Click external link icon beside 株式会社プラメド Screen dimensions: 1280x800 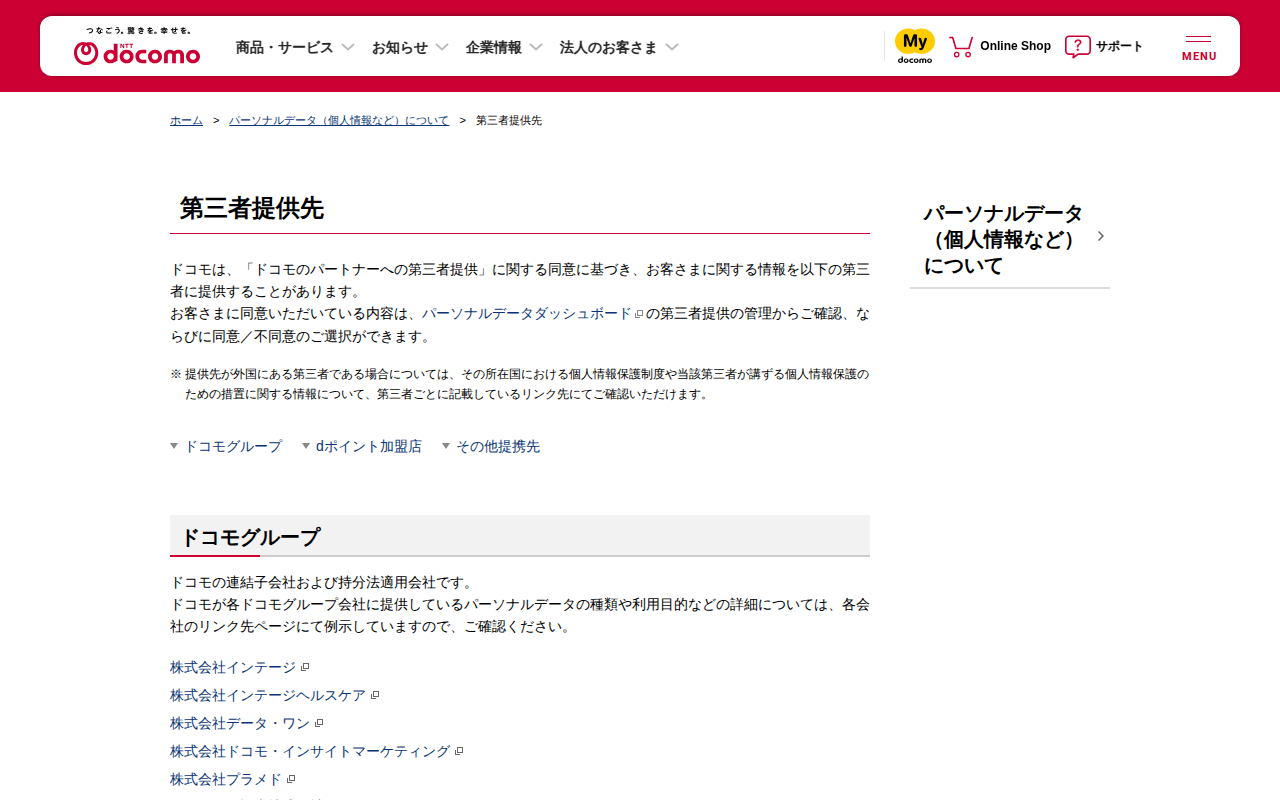[x=291, y=779]
